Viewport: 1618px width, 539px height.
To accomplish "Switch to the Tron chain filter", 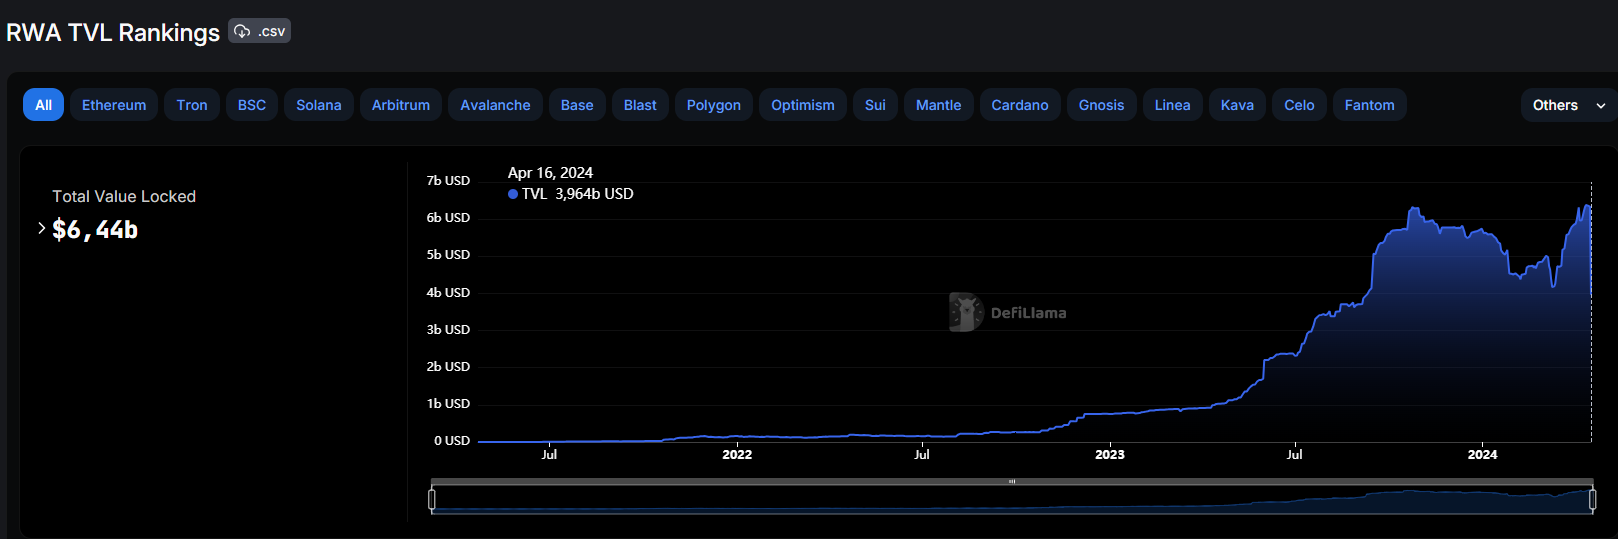I will coord(192,105).
